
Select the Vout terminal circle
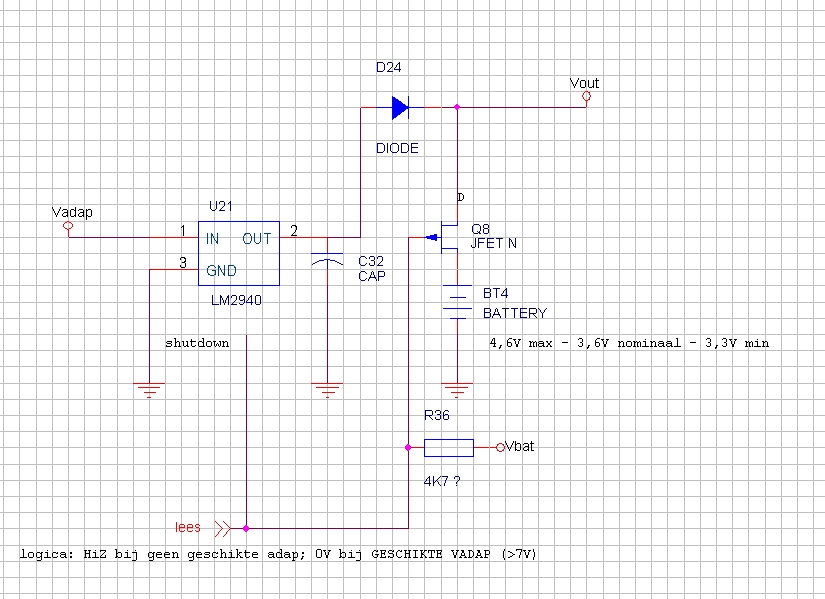586,97
